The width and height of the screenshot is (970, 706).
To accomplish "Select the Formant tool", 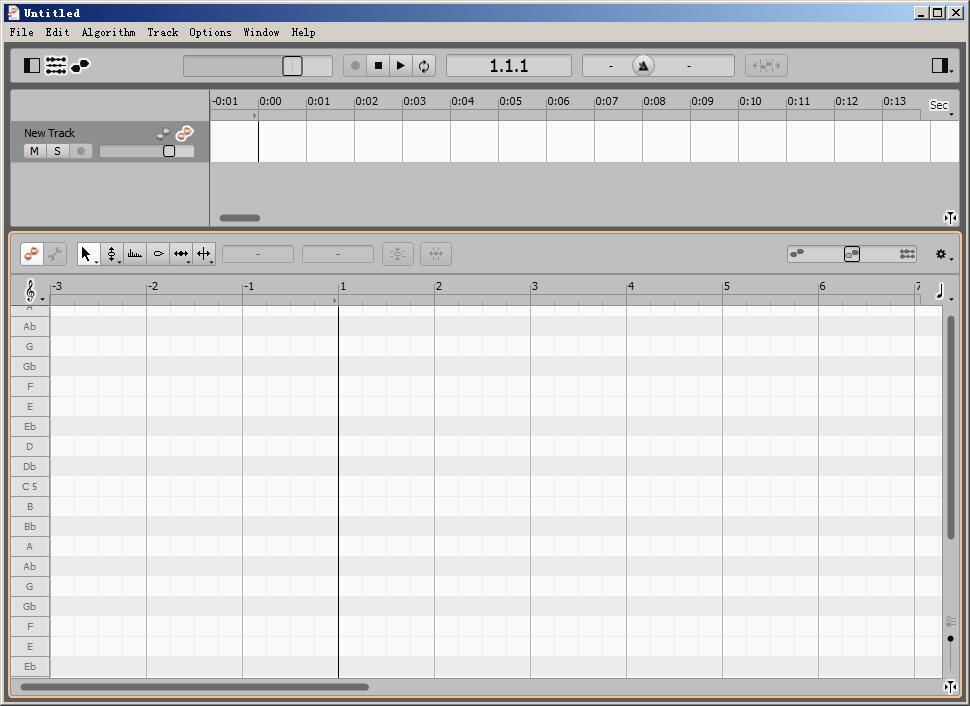I will 135,254.
